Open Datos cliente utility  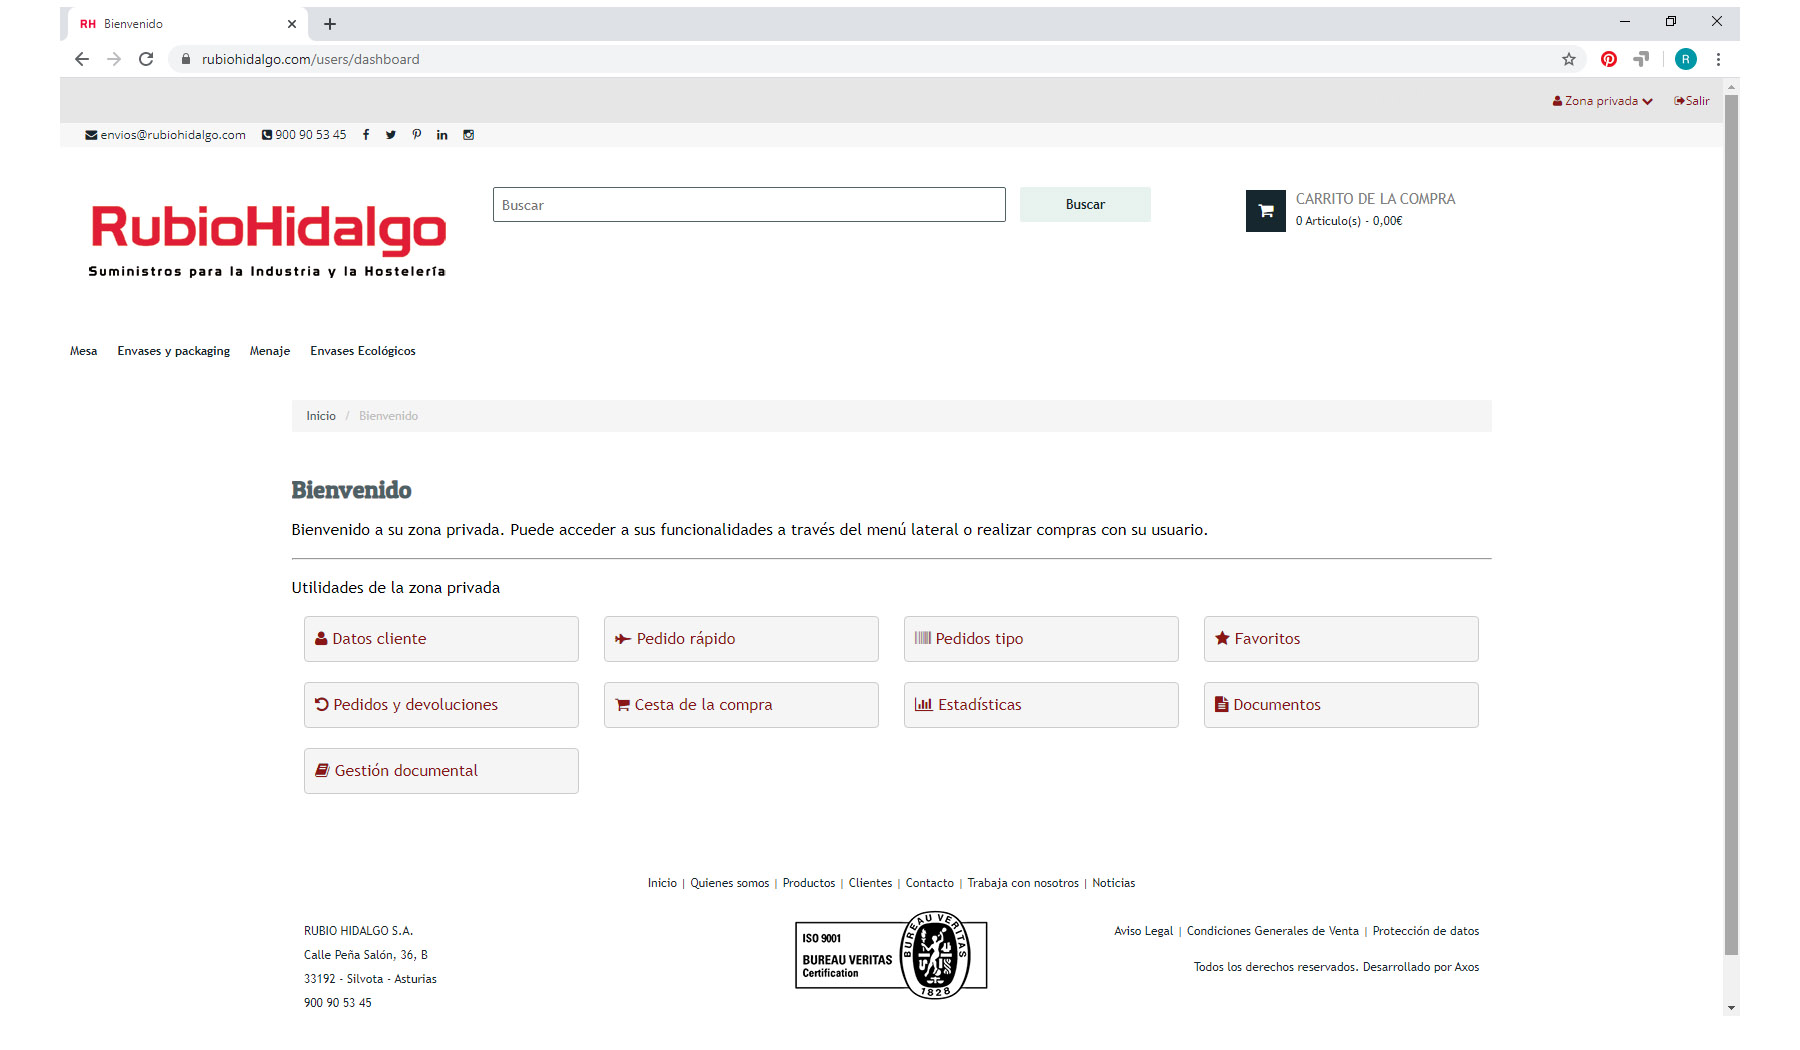(x=441, y=639)
